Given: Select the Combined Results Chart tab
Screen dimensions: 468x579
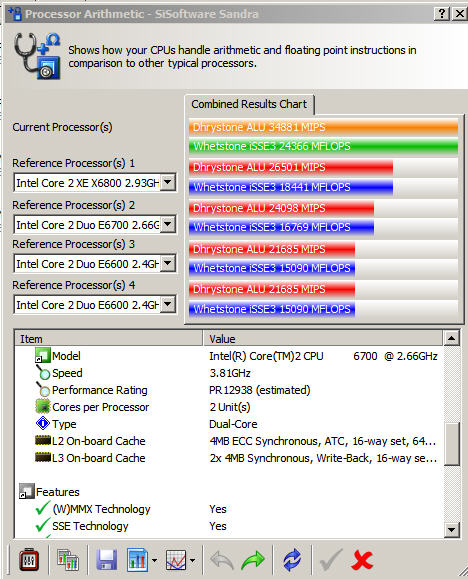Looking at the screenshot, I should pyautogui.click(x=249, y=104).
